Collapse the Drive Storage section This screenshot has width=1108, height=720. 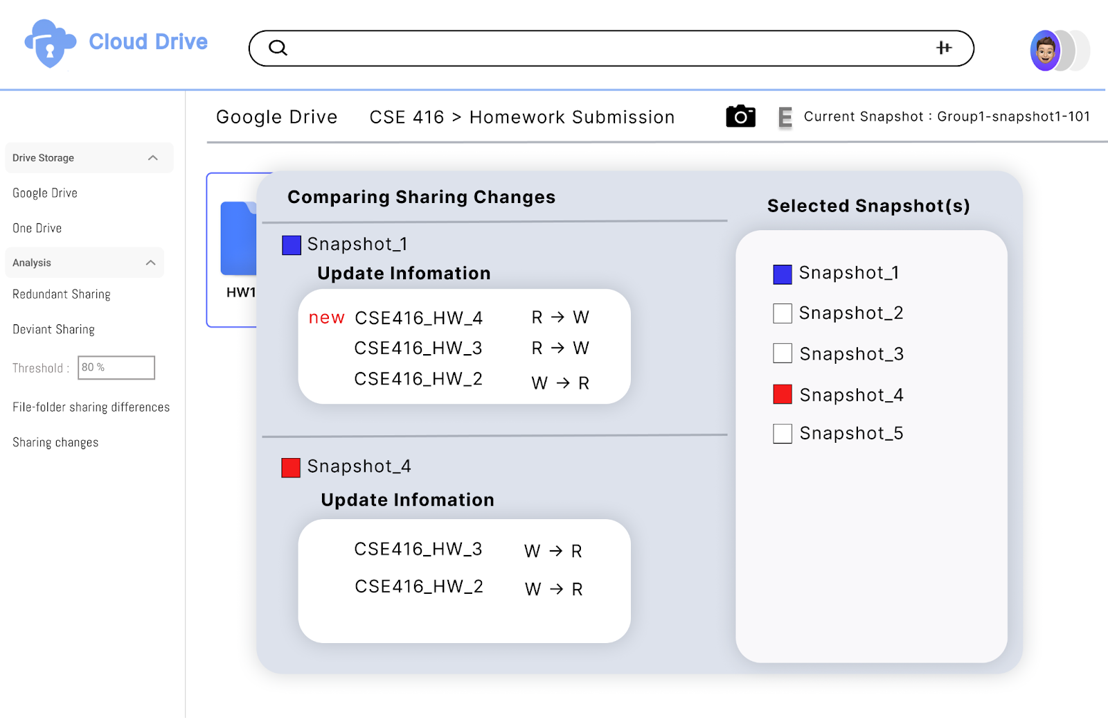(x=153, y=157)
